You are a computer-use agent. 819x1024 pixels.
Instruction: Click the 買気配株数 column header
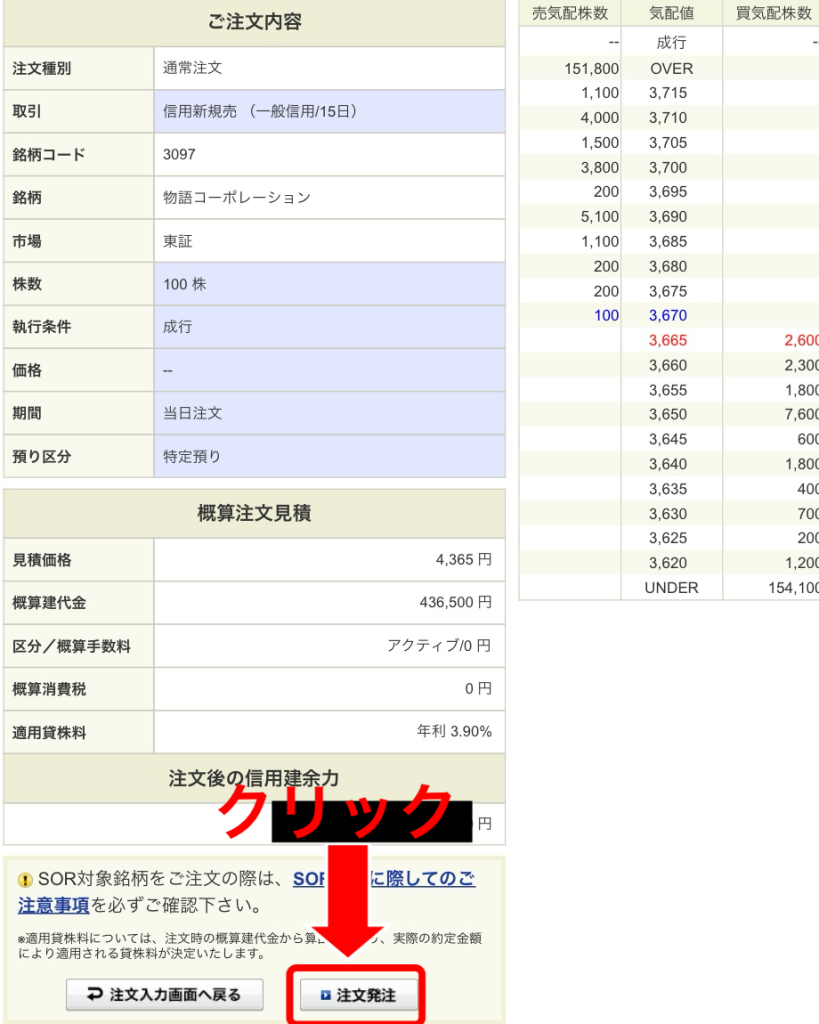click(773, 13)
